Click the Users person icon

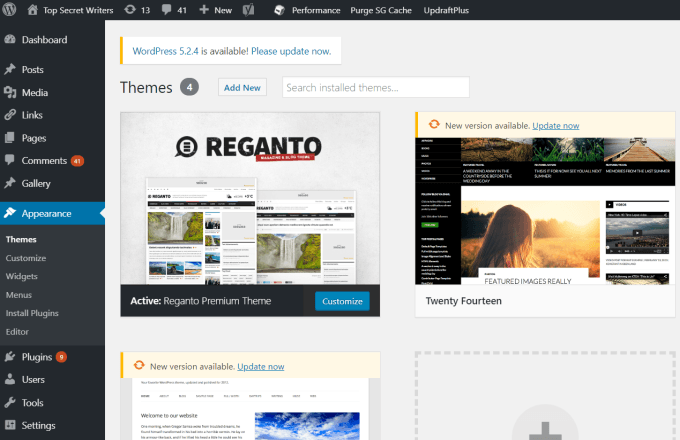pyautogui.click(x=10, y=379)
